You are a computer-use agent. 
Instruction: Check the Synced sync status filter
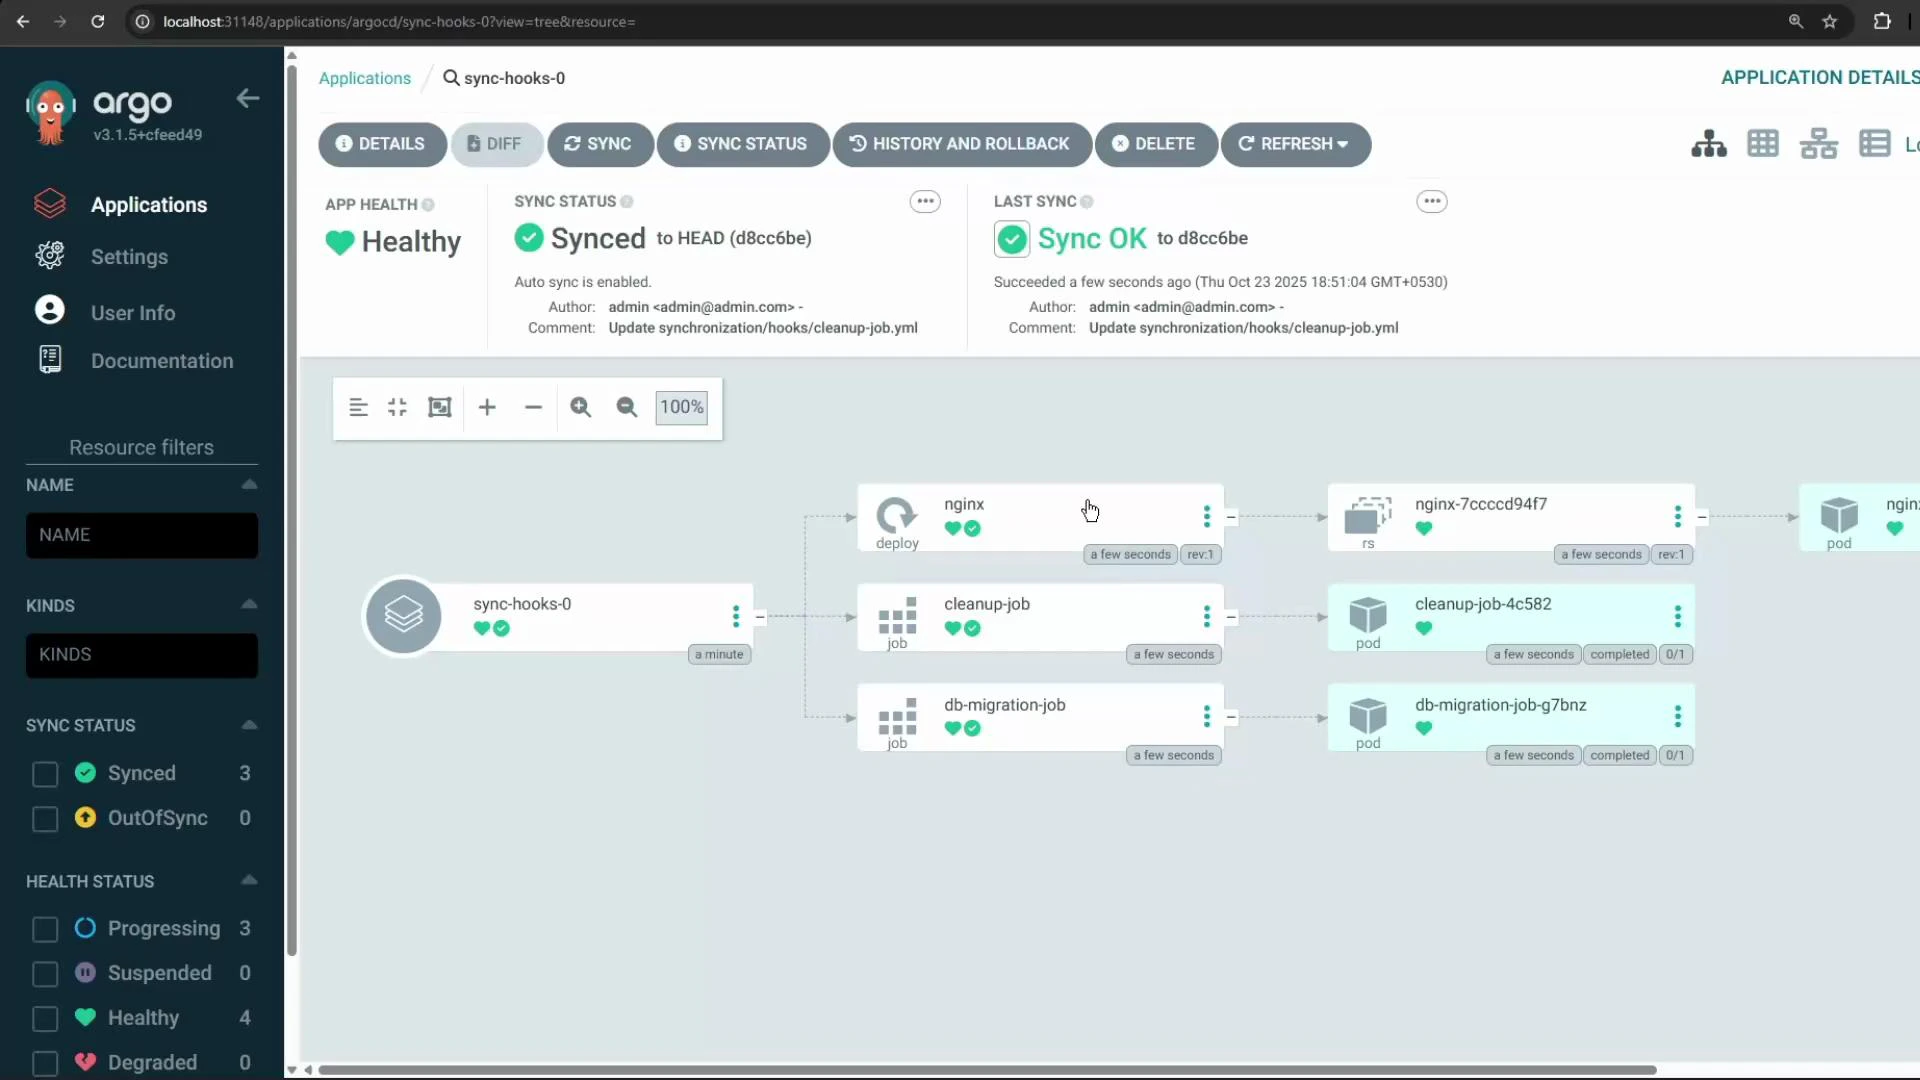click(44, 774)
